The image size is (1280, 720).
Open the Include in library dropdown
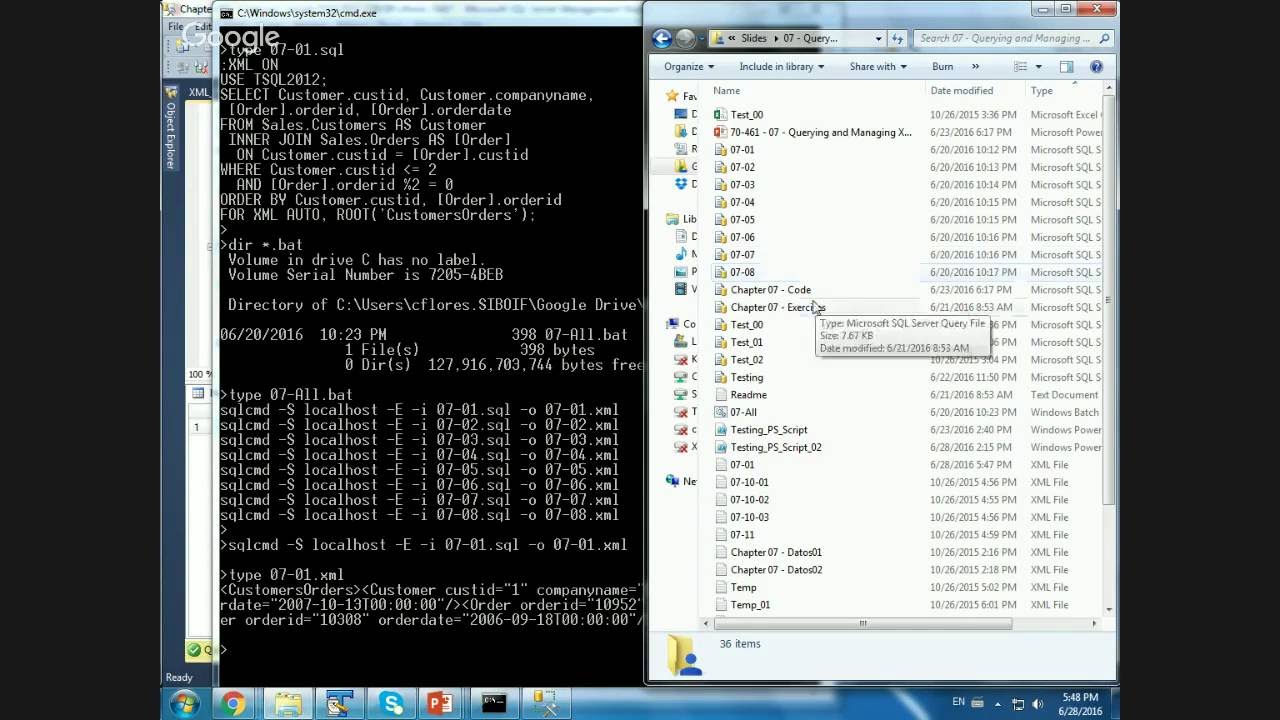pyautogui.click(x=781, y=67)
